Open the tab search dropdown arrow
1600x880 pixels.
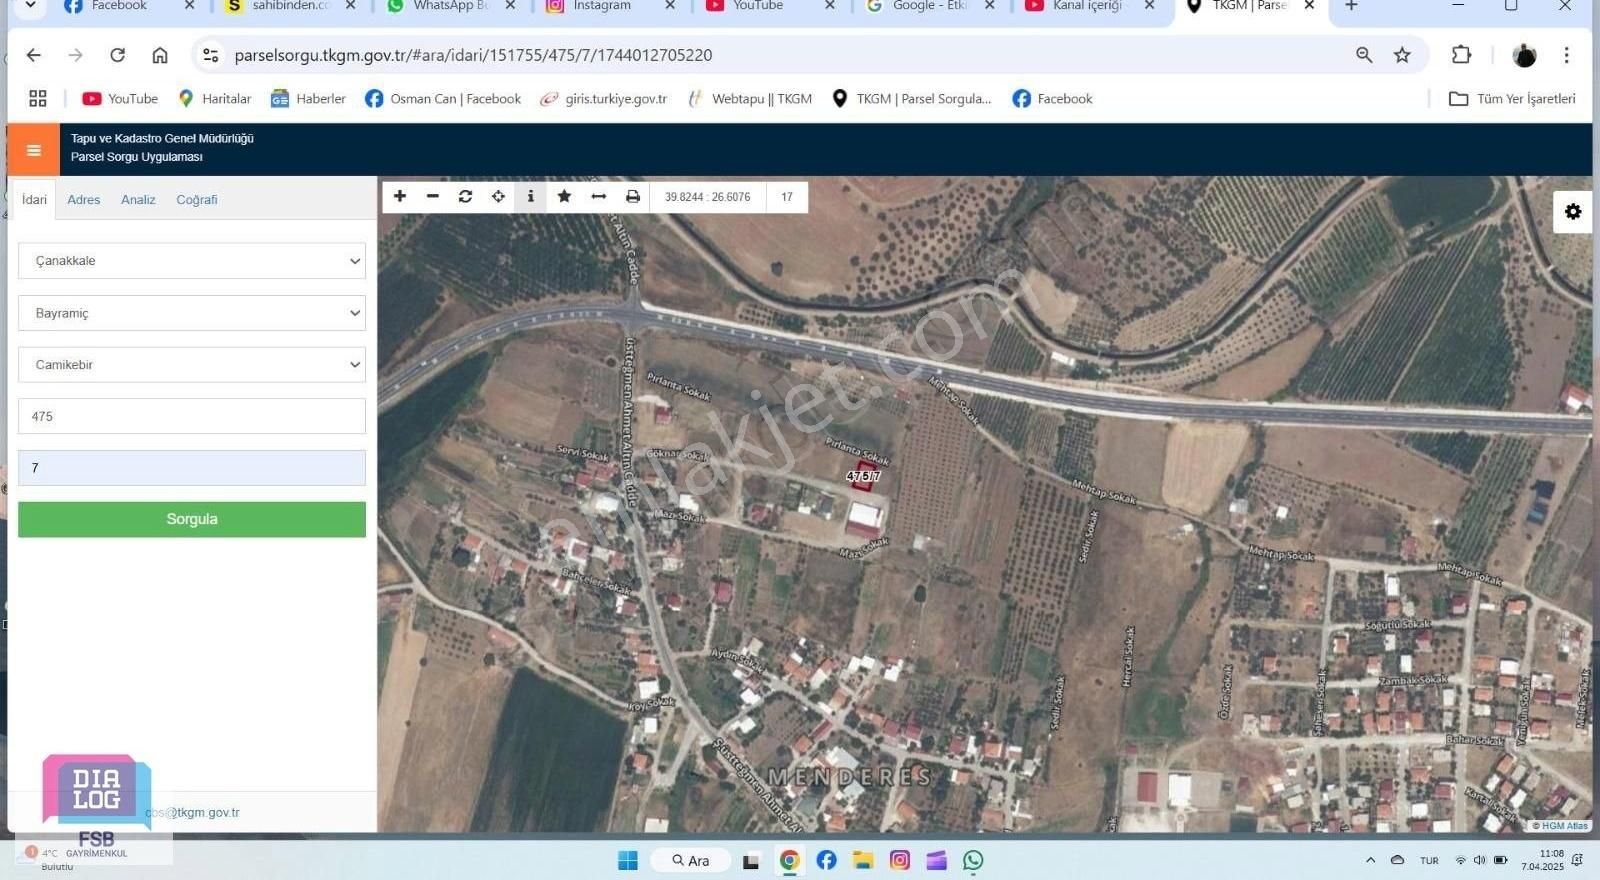[30, 6]
